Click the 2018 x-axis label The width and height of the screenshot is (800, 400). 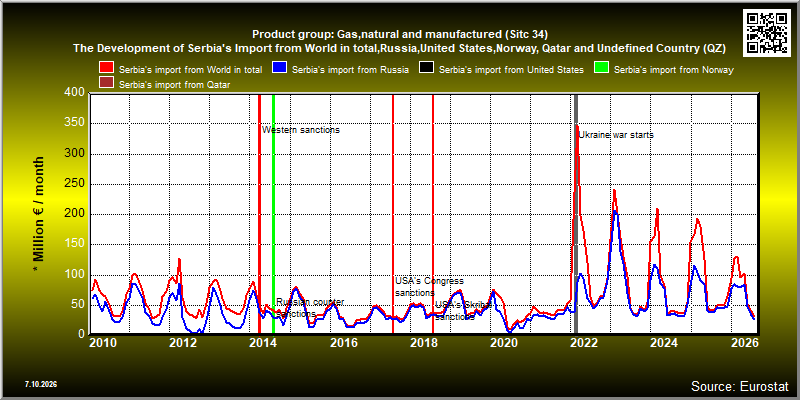(x=423, y=343)
